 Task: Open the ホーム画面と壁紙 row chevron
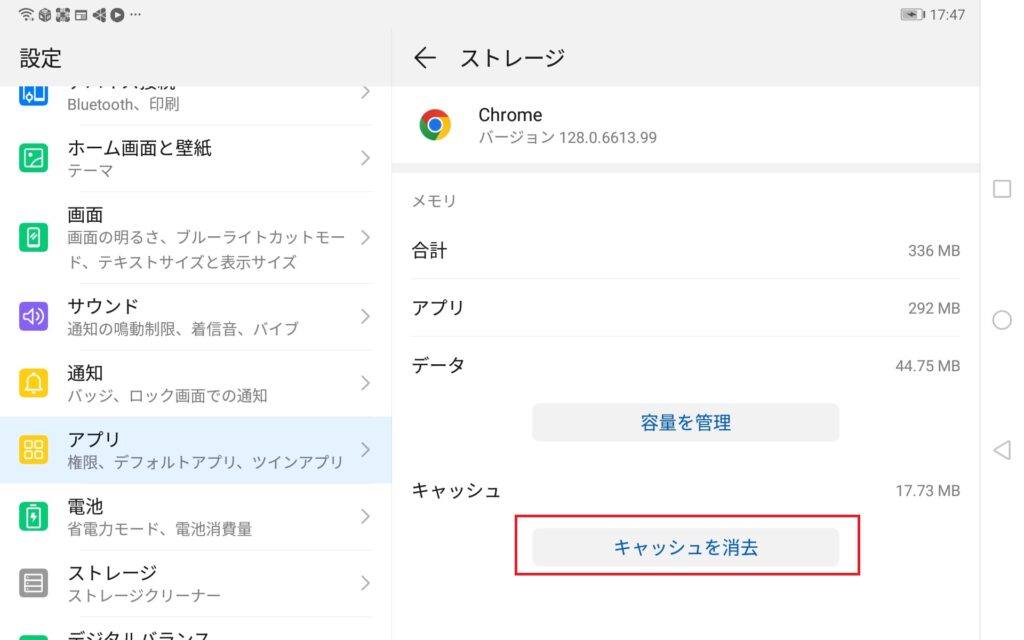366,158
